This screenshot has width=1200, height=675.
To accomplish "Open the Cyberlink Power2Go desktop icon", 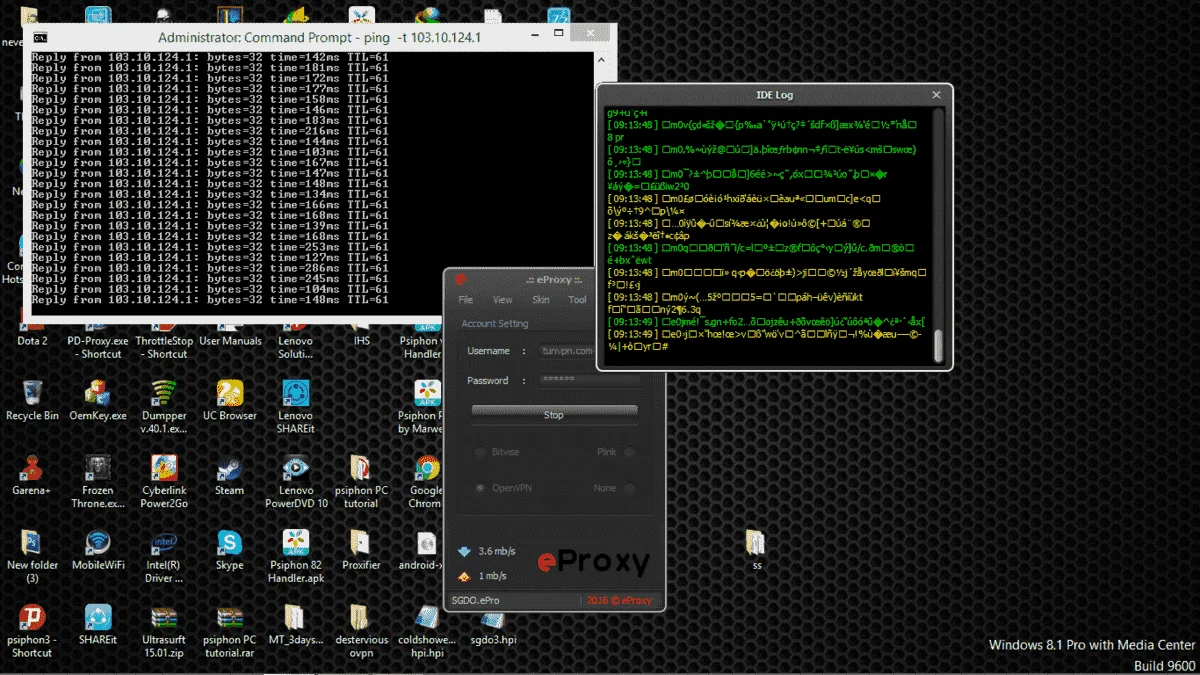I will (x=164, y=480).
